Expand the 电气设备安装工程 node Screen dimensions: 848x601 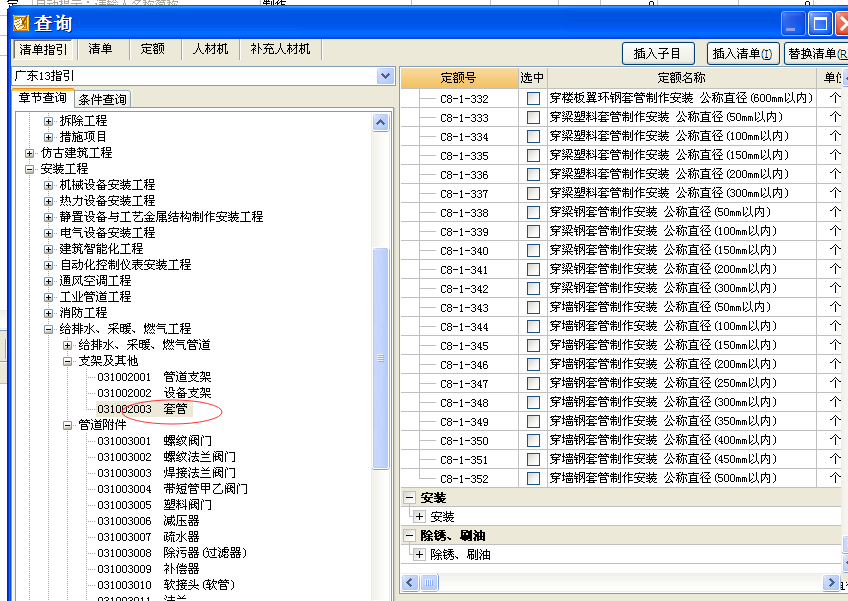(48, 233)
